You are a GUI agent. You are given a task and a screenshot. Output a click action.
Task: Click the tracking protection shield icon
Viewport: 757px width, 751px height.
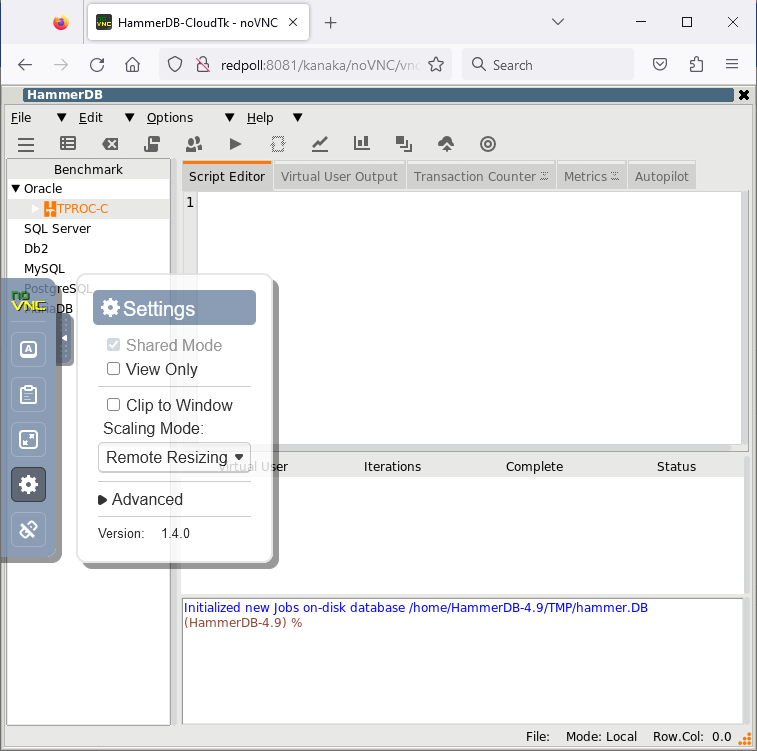point(175,65)
